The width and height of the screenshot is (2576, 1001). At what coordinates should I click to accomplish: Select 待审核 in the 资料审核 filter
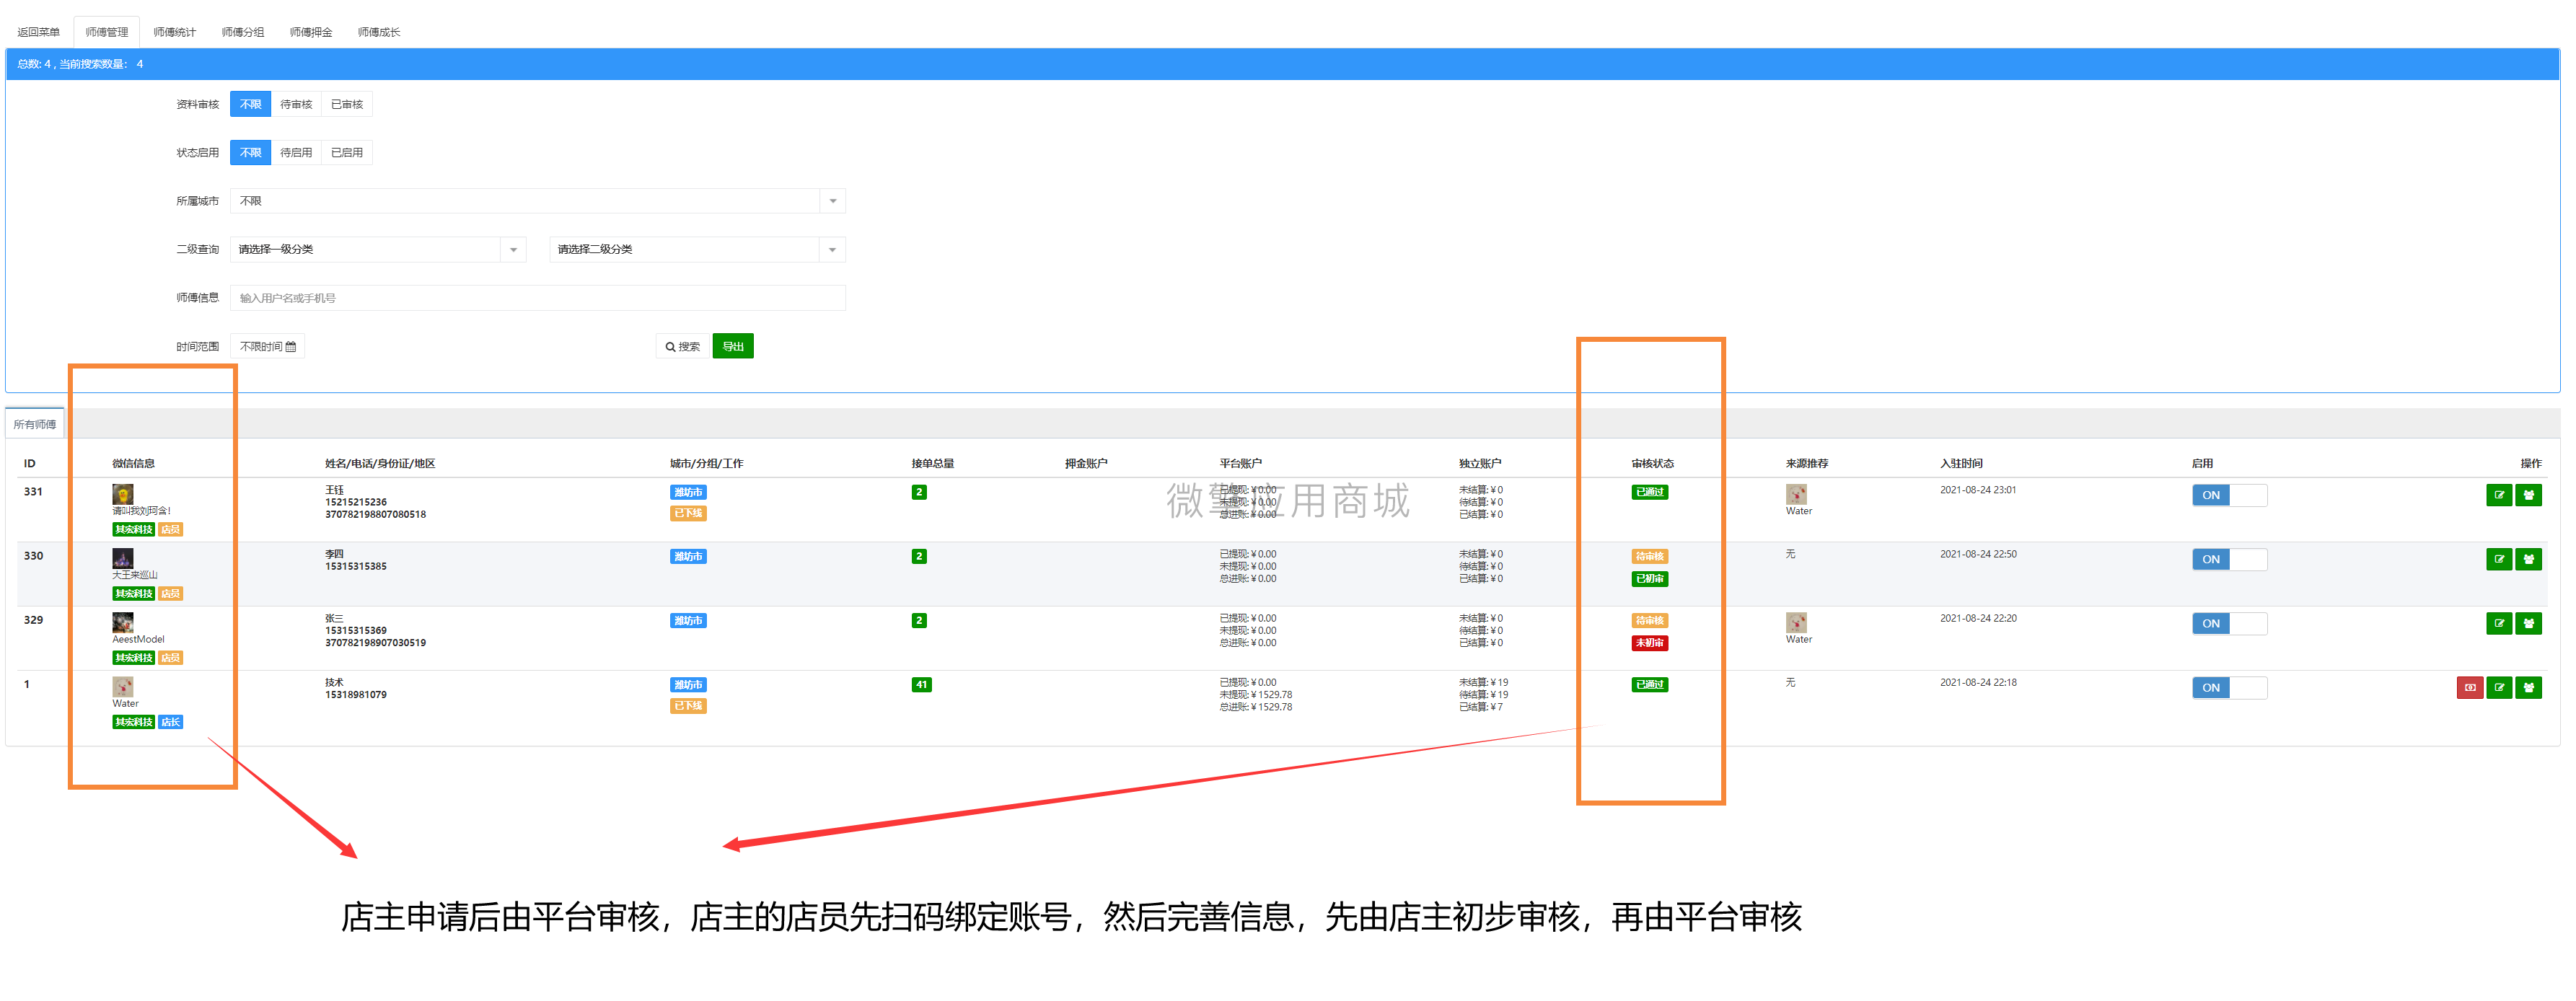[296, 104]
